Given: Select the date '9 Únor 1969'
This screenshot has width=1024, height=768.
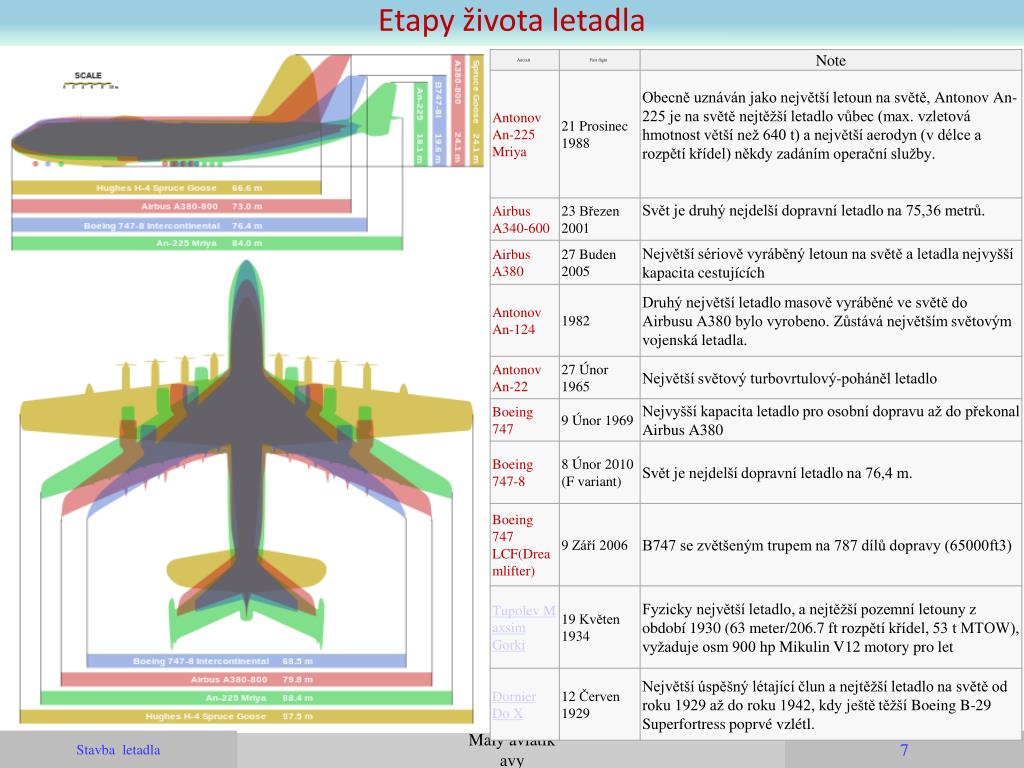Looking at the screenshot, I should (x=598, y=420).
